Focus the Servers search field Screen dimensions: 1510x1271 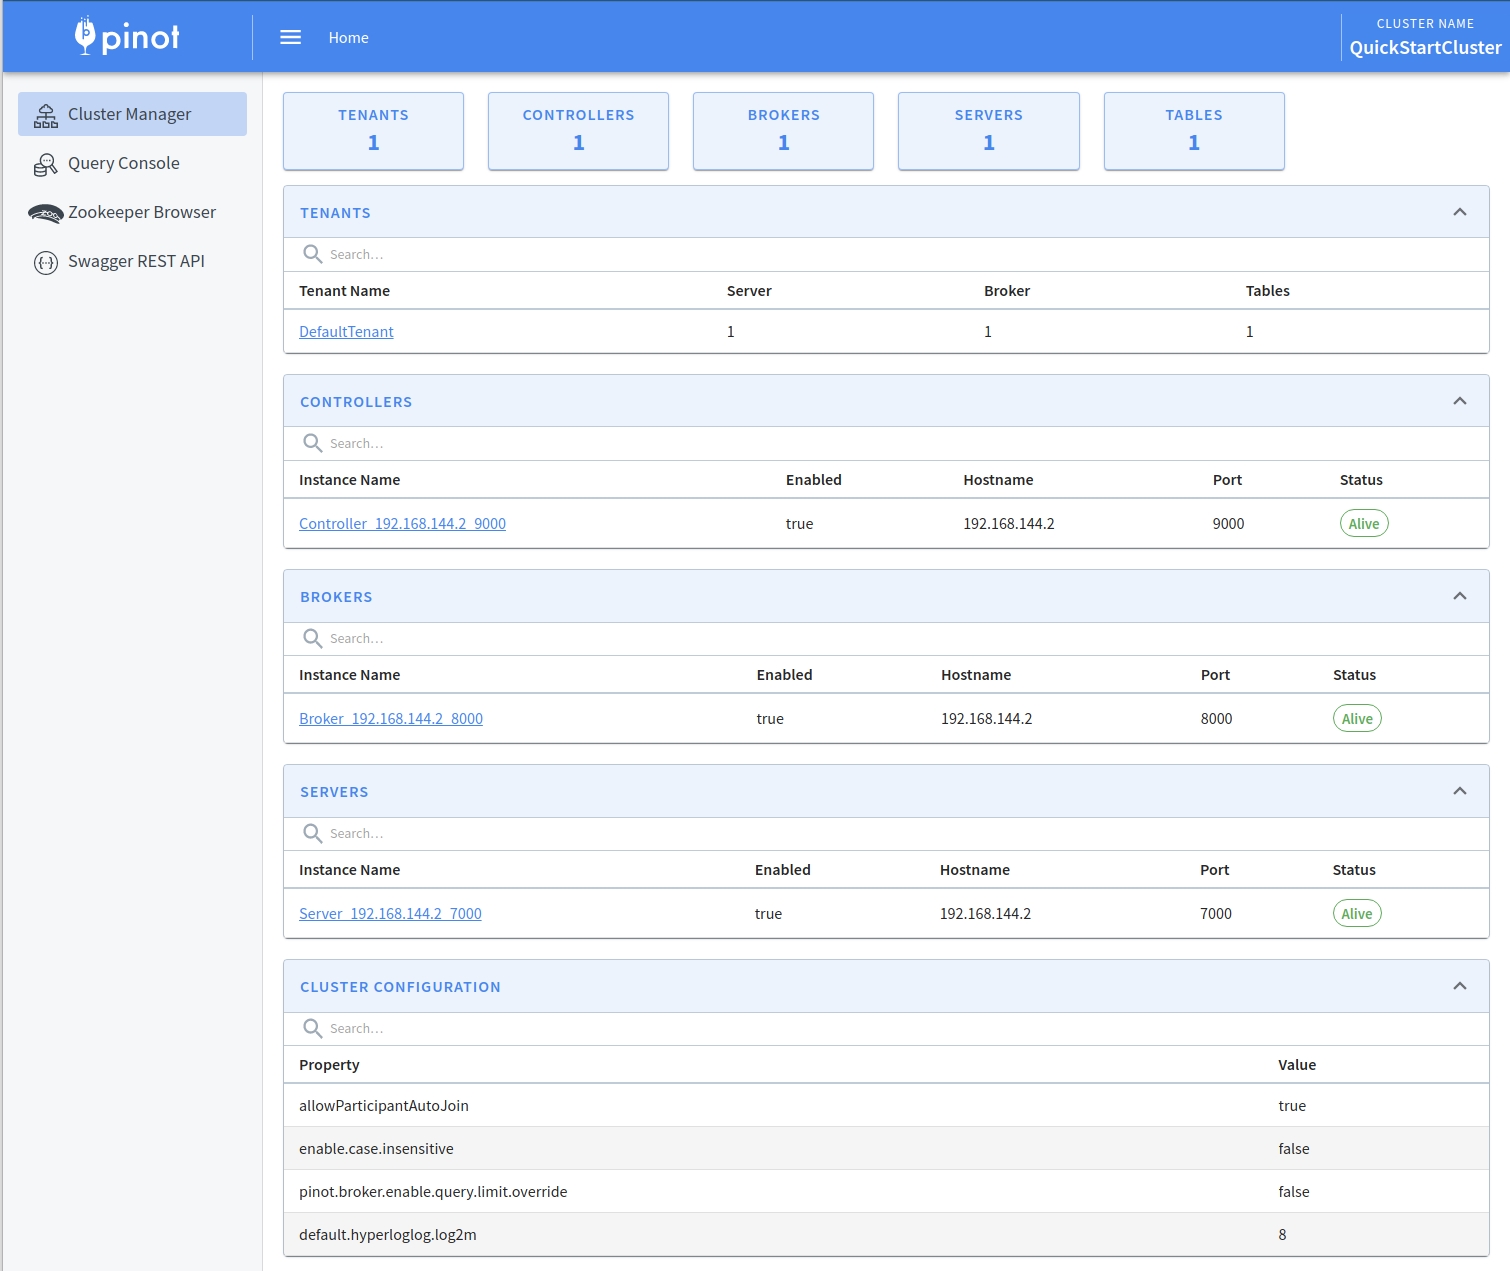[x=600, y=834]
